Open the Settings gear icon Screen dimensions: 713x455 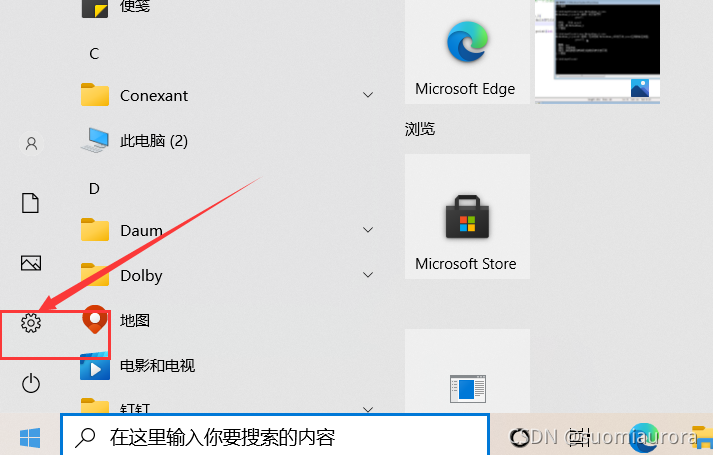pos(31,323)
